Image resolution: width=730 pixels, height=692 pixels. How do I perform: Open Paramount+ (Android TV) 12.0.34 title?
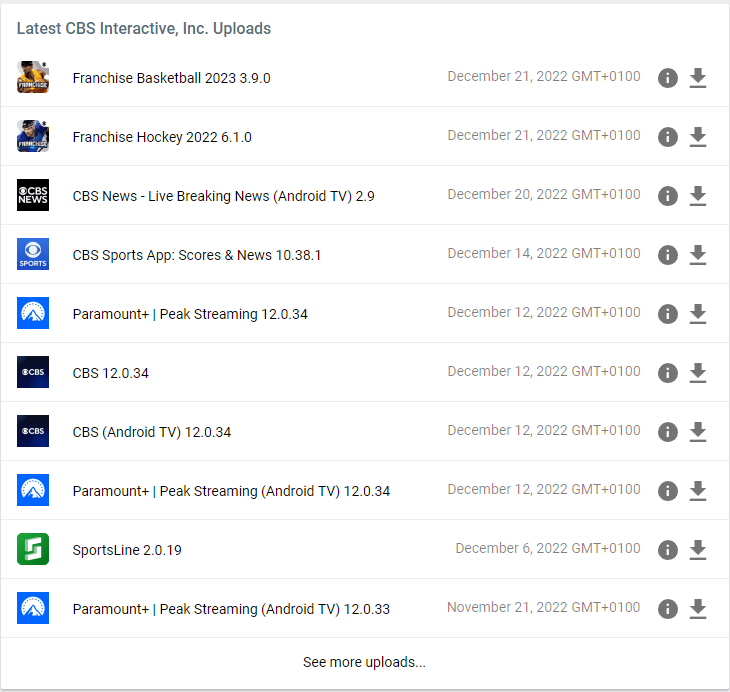[x=231, y=491]
